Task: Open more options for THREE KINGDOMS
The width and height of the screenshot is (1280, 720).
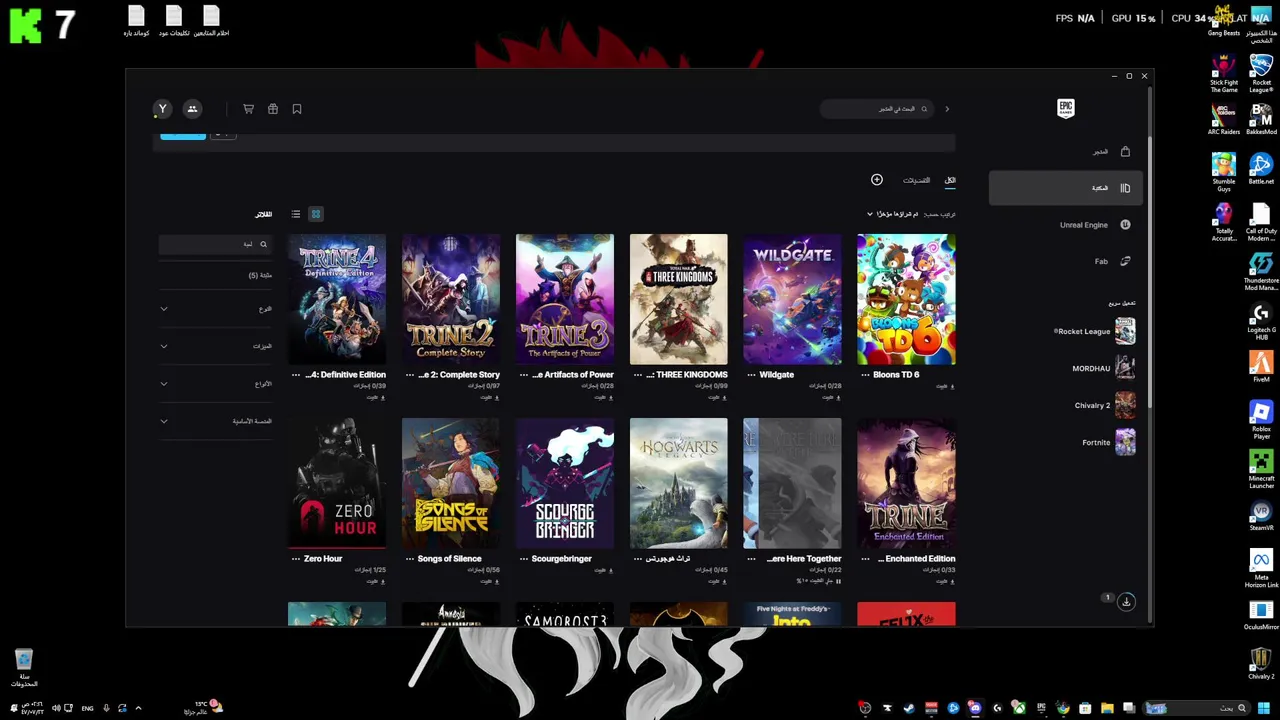Action: [x=638, y=375]
